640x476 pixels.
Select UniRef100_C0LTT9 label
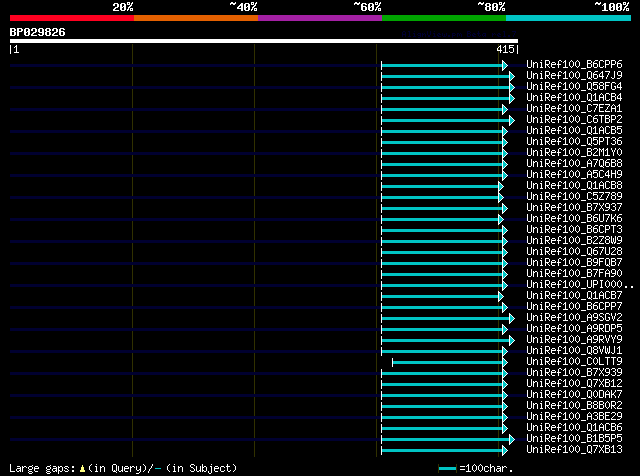574,362
